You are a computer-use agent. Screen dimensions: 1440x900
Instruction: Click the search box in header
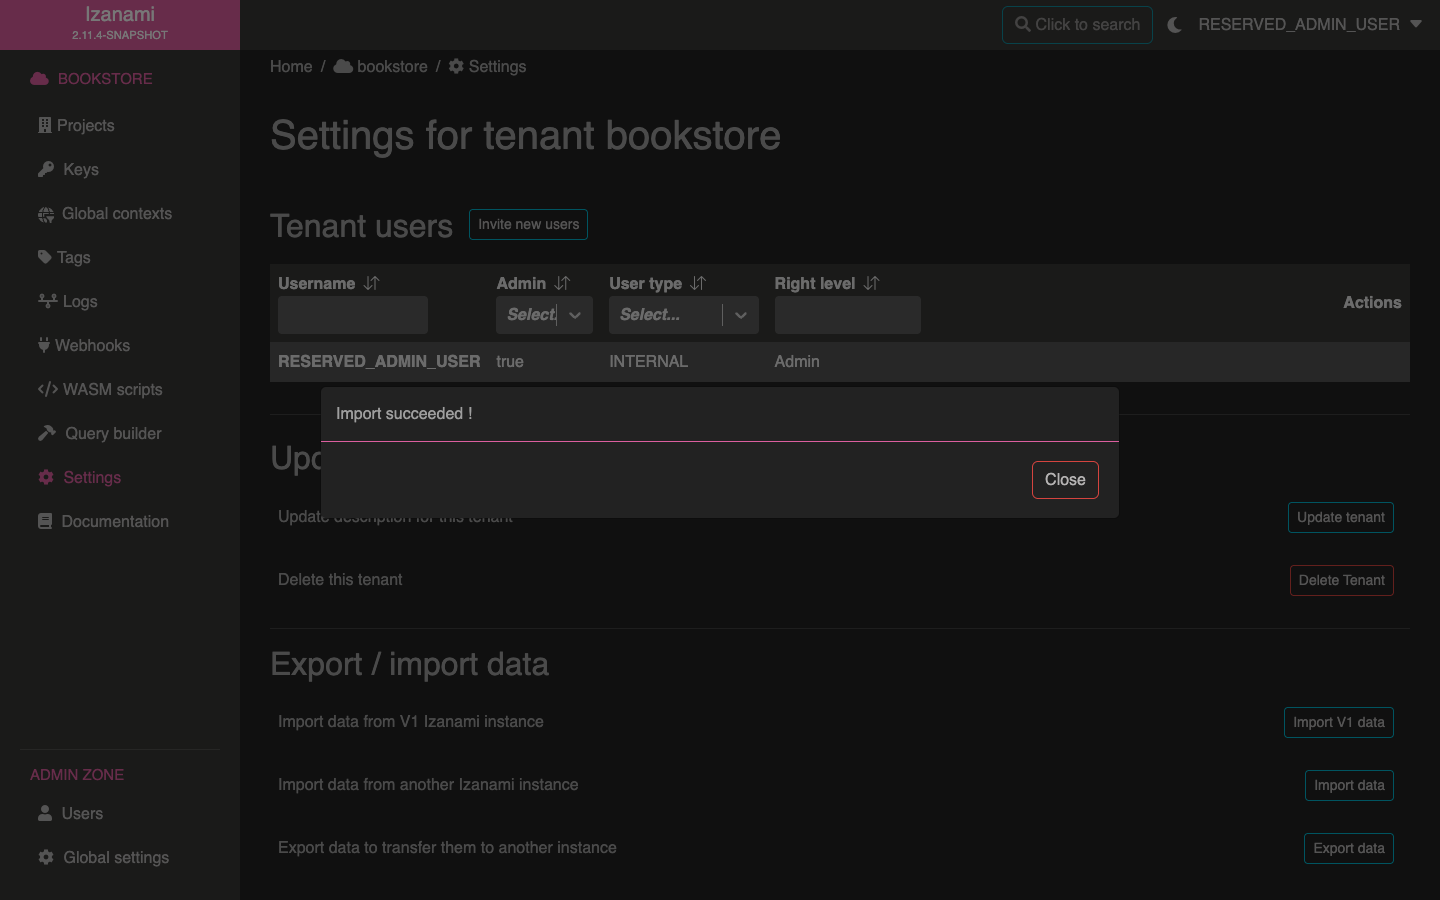pos(1077,25)
